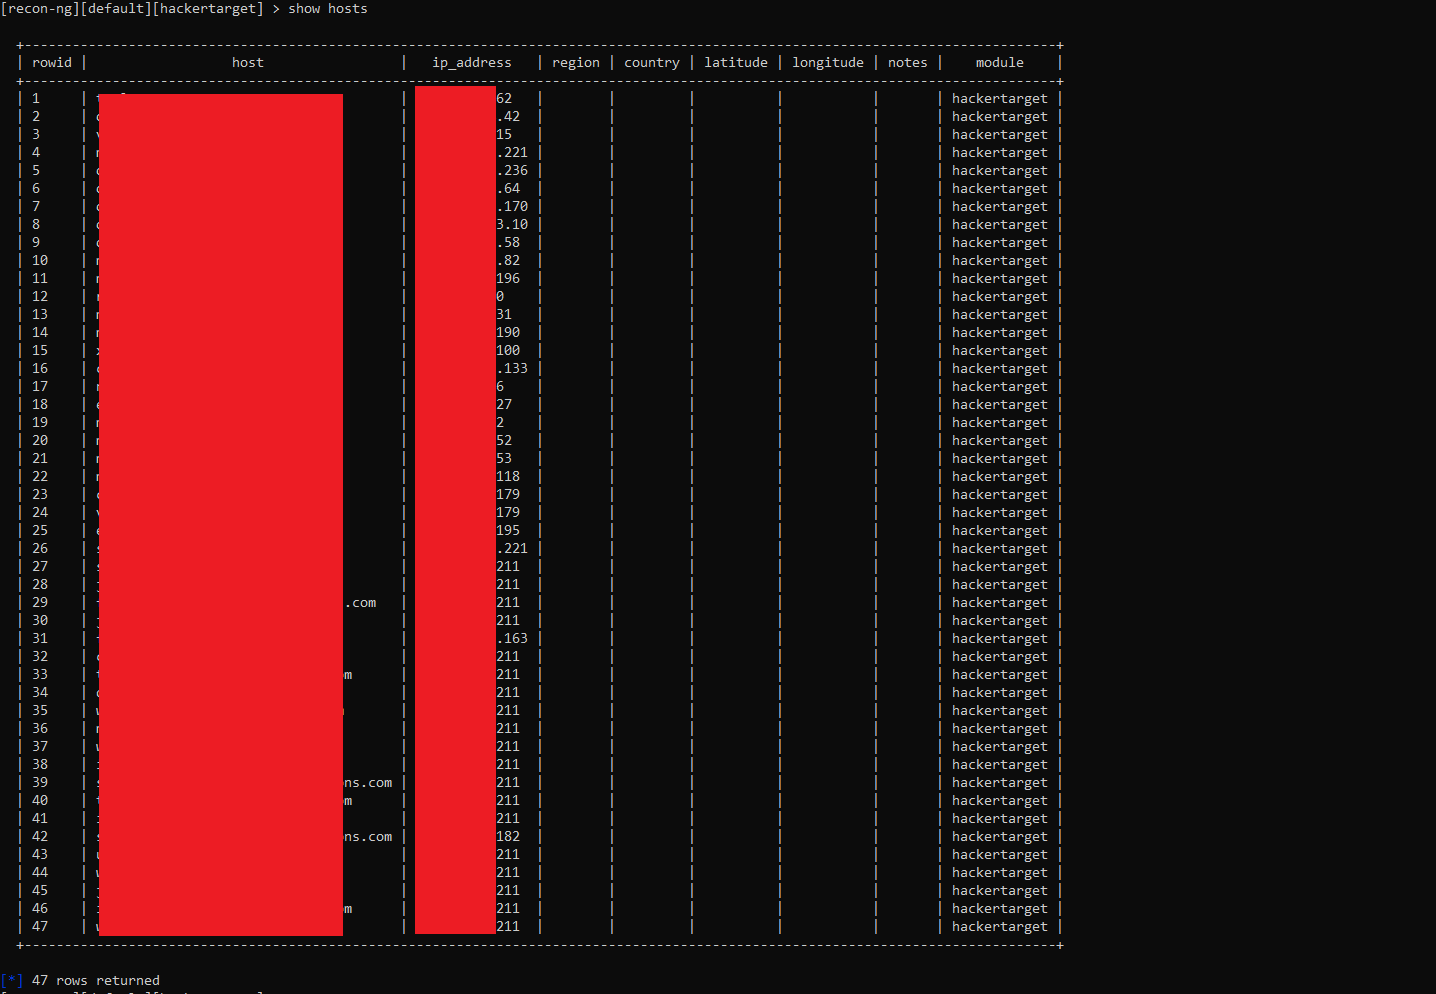
Task: Click the 'host' column header
Action: pyautogui.click(x=248, y=62)
